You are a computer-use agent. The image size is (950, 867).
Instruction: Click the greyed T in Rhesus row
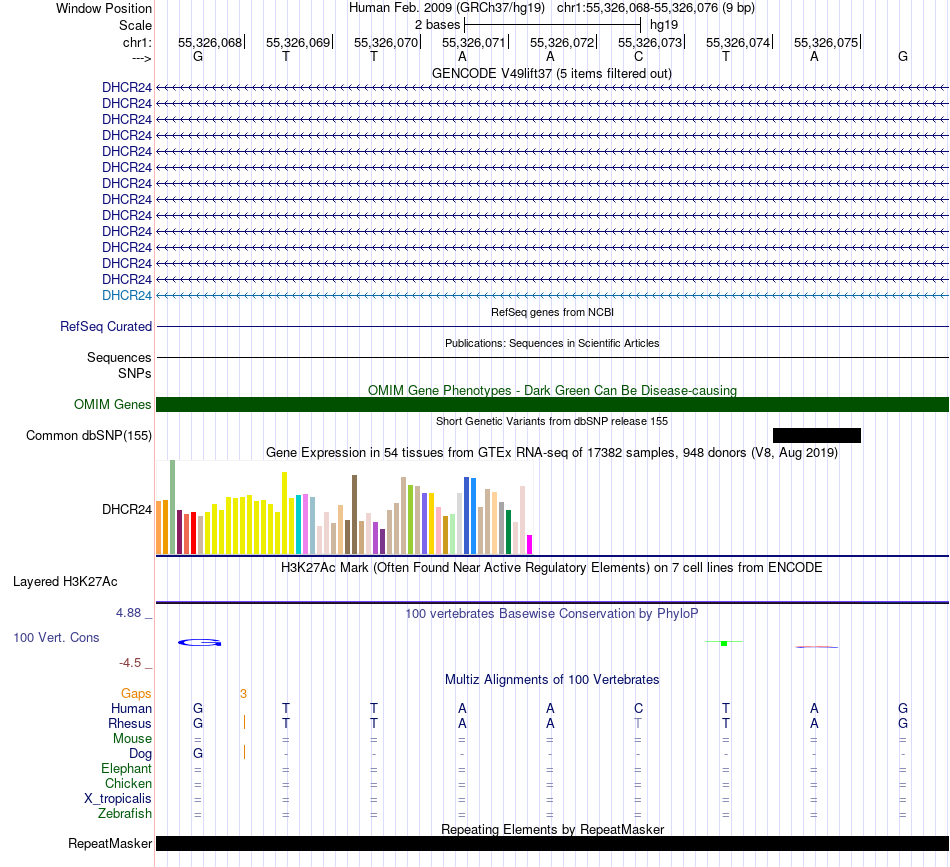coord(638,723)
